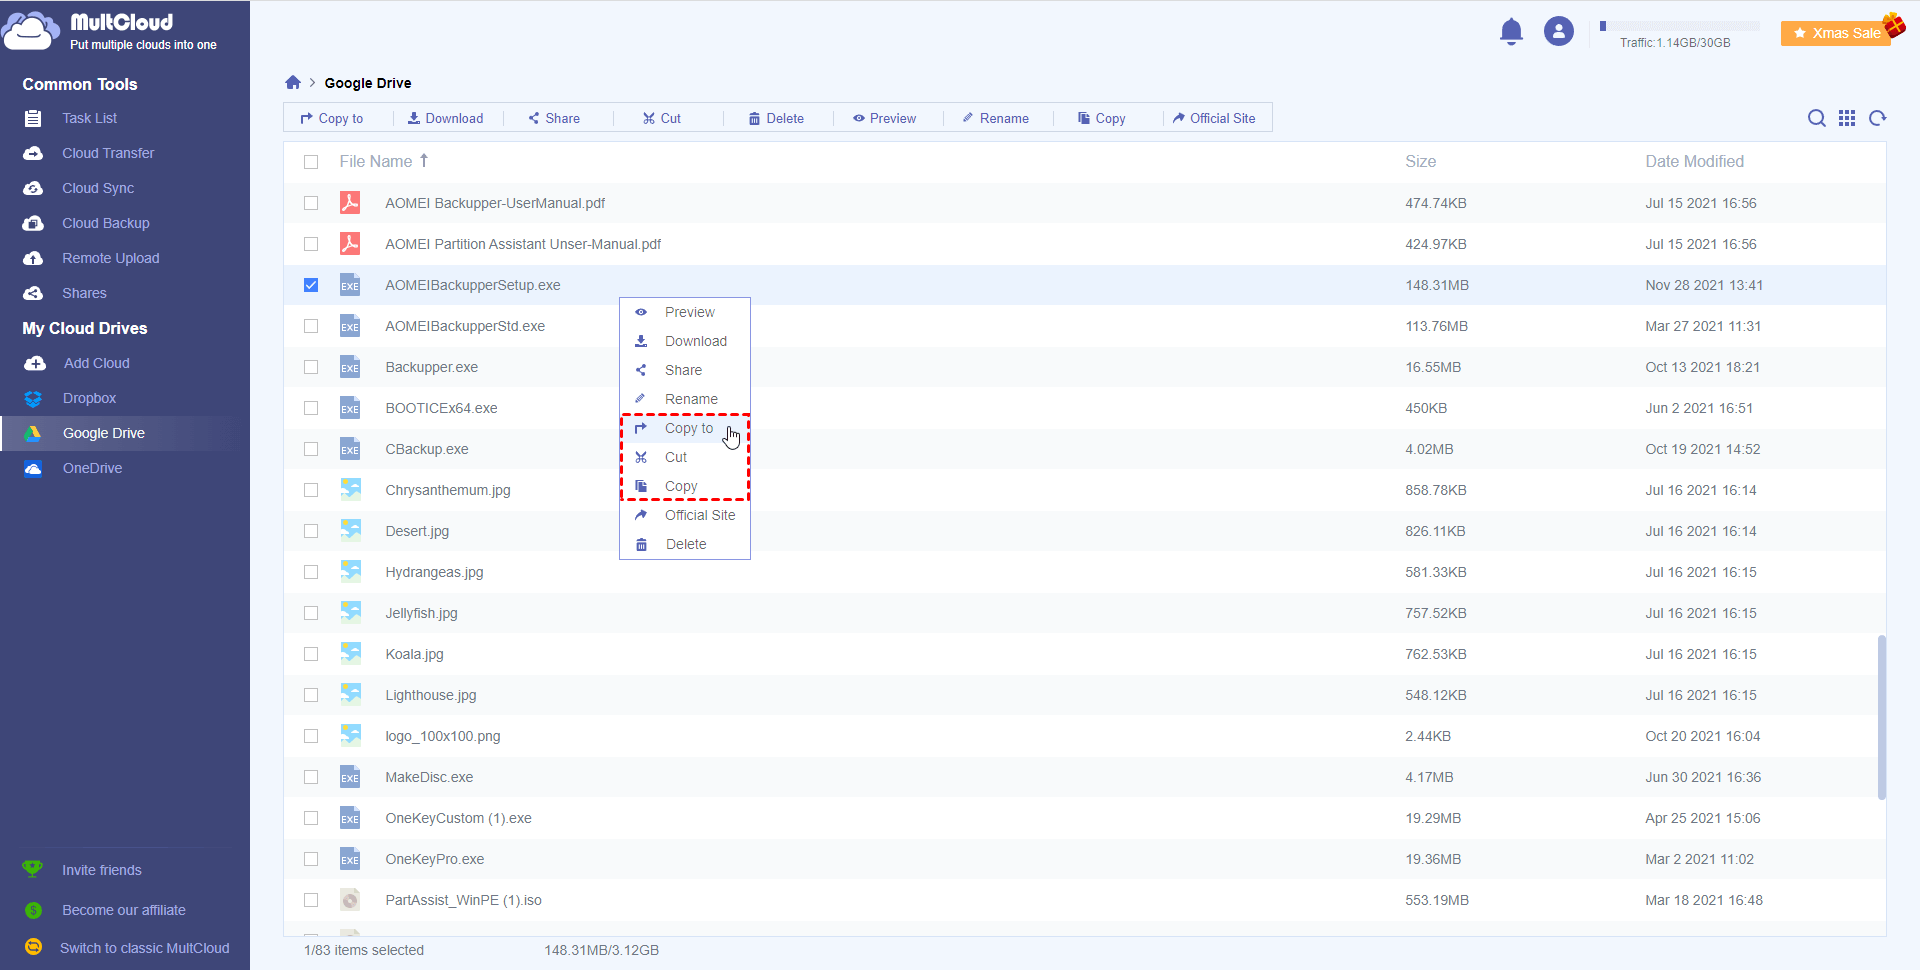The width and height of the screenshot is (1920, 970).
Task: Click EXE icon of MakeDisc.exe
Action: click(350, 777)
